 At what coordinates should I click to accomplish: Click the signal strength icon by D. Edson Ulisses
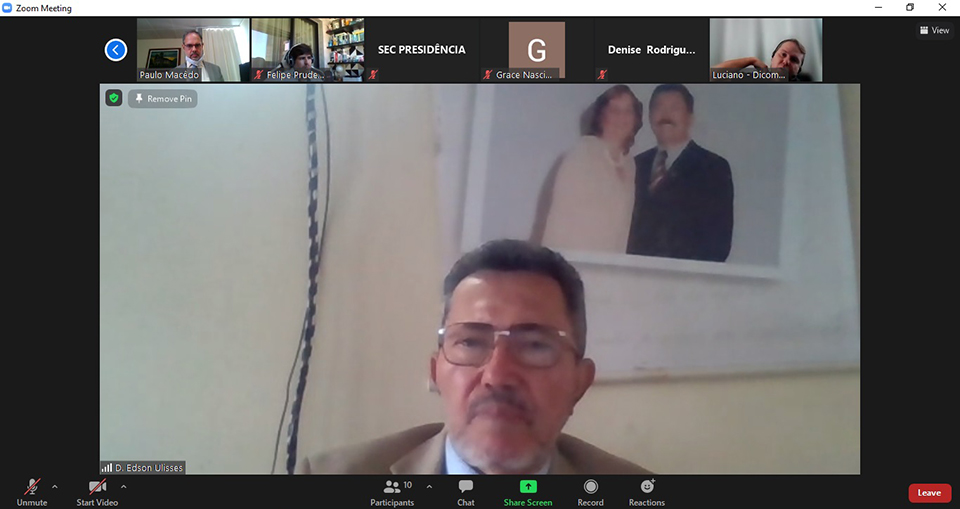coord(107,468)
